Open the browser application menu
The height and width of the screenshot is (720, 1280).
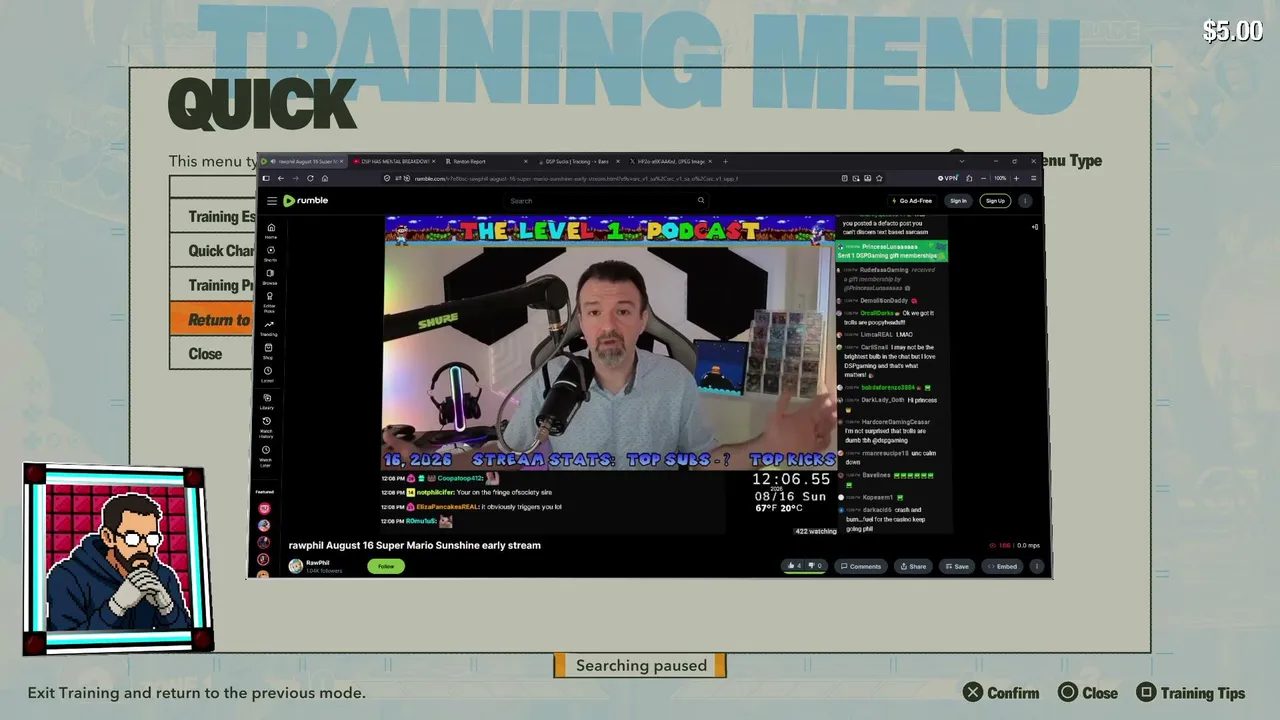pyautogui.click(x=1033, y=178)
